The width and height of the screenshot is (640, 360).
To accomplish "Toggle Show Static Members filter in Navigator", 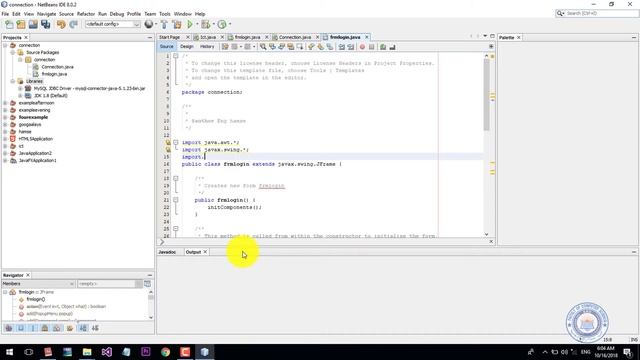I will click(x=33, y=328).
